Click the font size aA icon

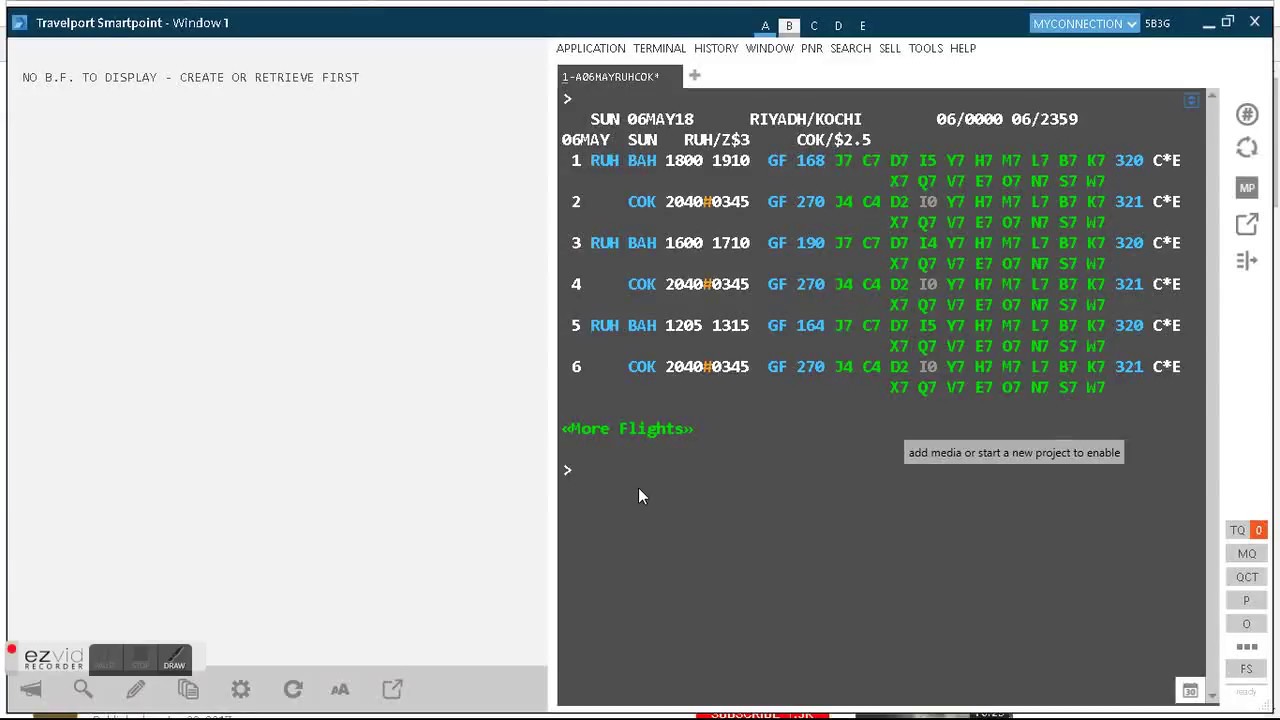pos(340,689)
